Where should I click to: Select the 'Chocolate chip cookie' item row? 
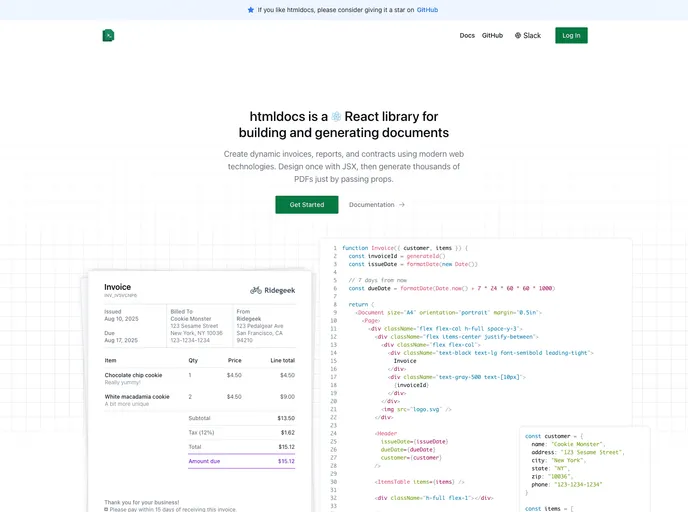200,378
